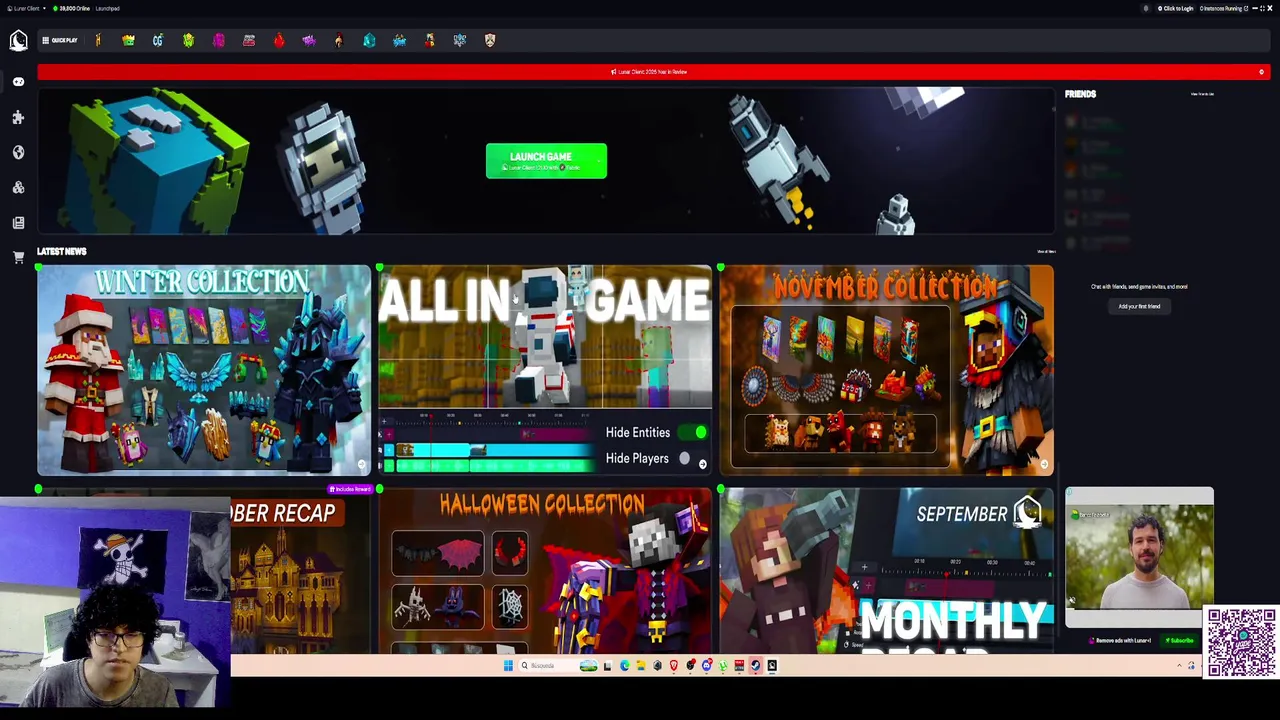The width and height of the screenshot is (1280, 720).
Task: Select the dark warrior figure server icon
Action: pyautogui.click(x=339, y=40)
